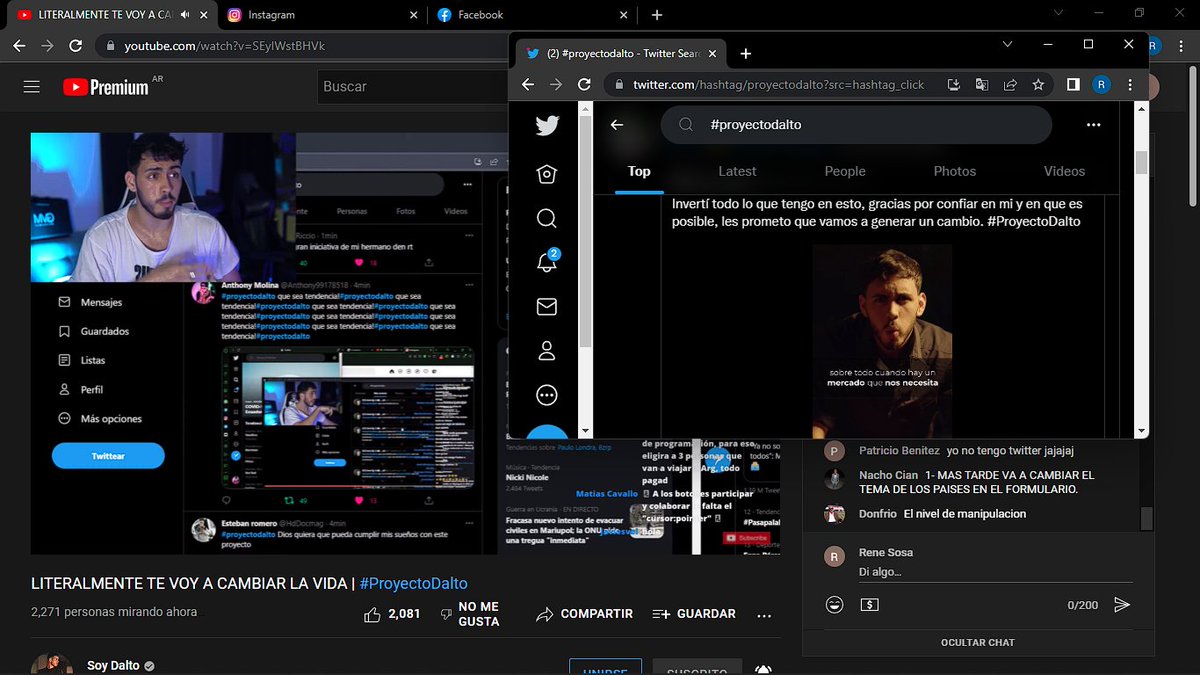
Task: Open new tab in Twitter window
Action: pos(745,53)
